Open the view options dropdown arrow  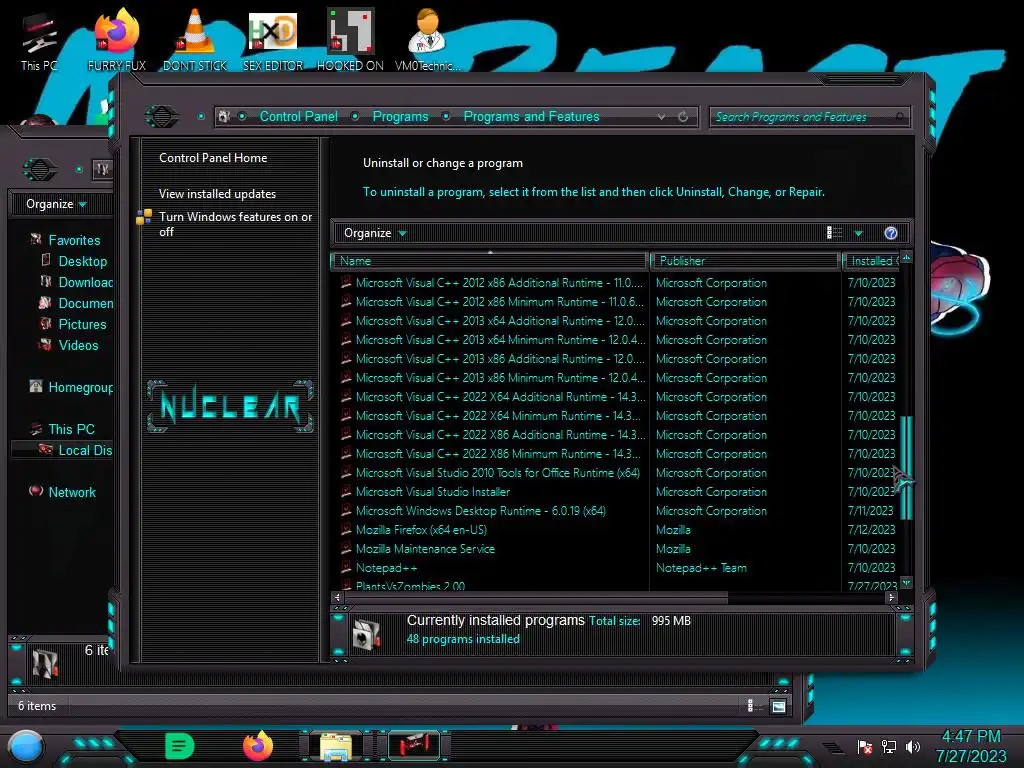click(858, 233)
